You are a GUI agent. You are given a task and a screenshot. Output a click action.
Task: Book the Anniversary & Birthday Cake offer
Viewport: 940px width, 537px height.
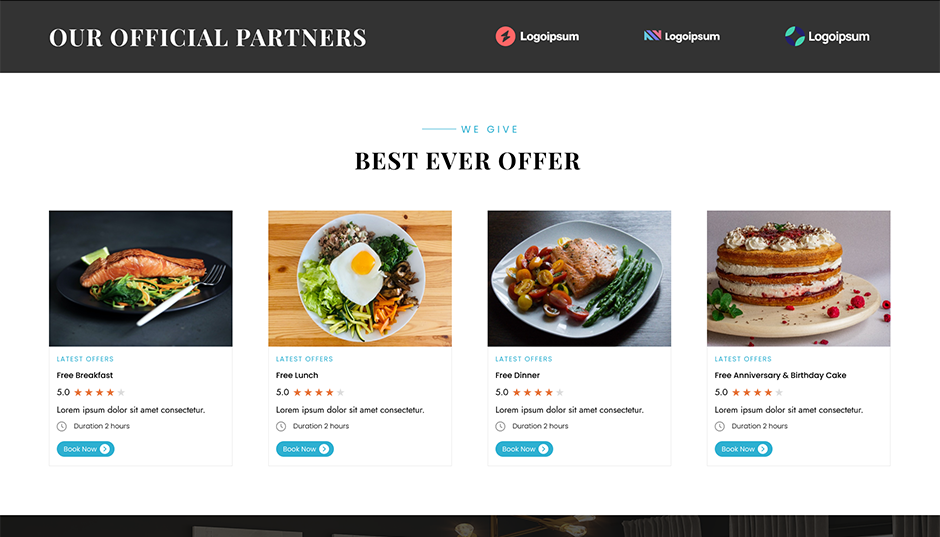[744, 449]
